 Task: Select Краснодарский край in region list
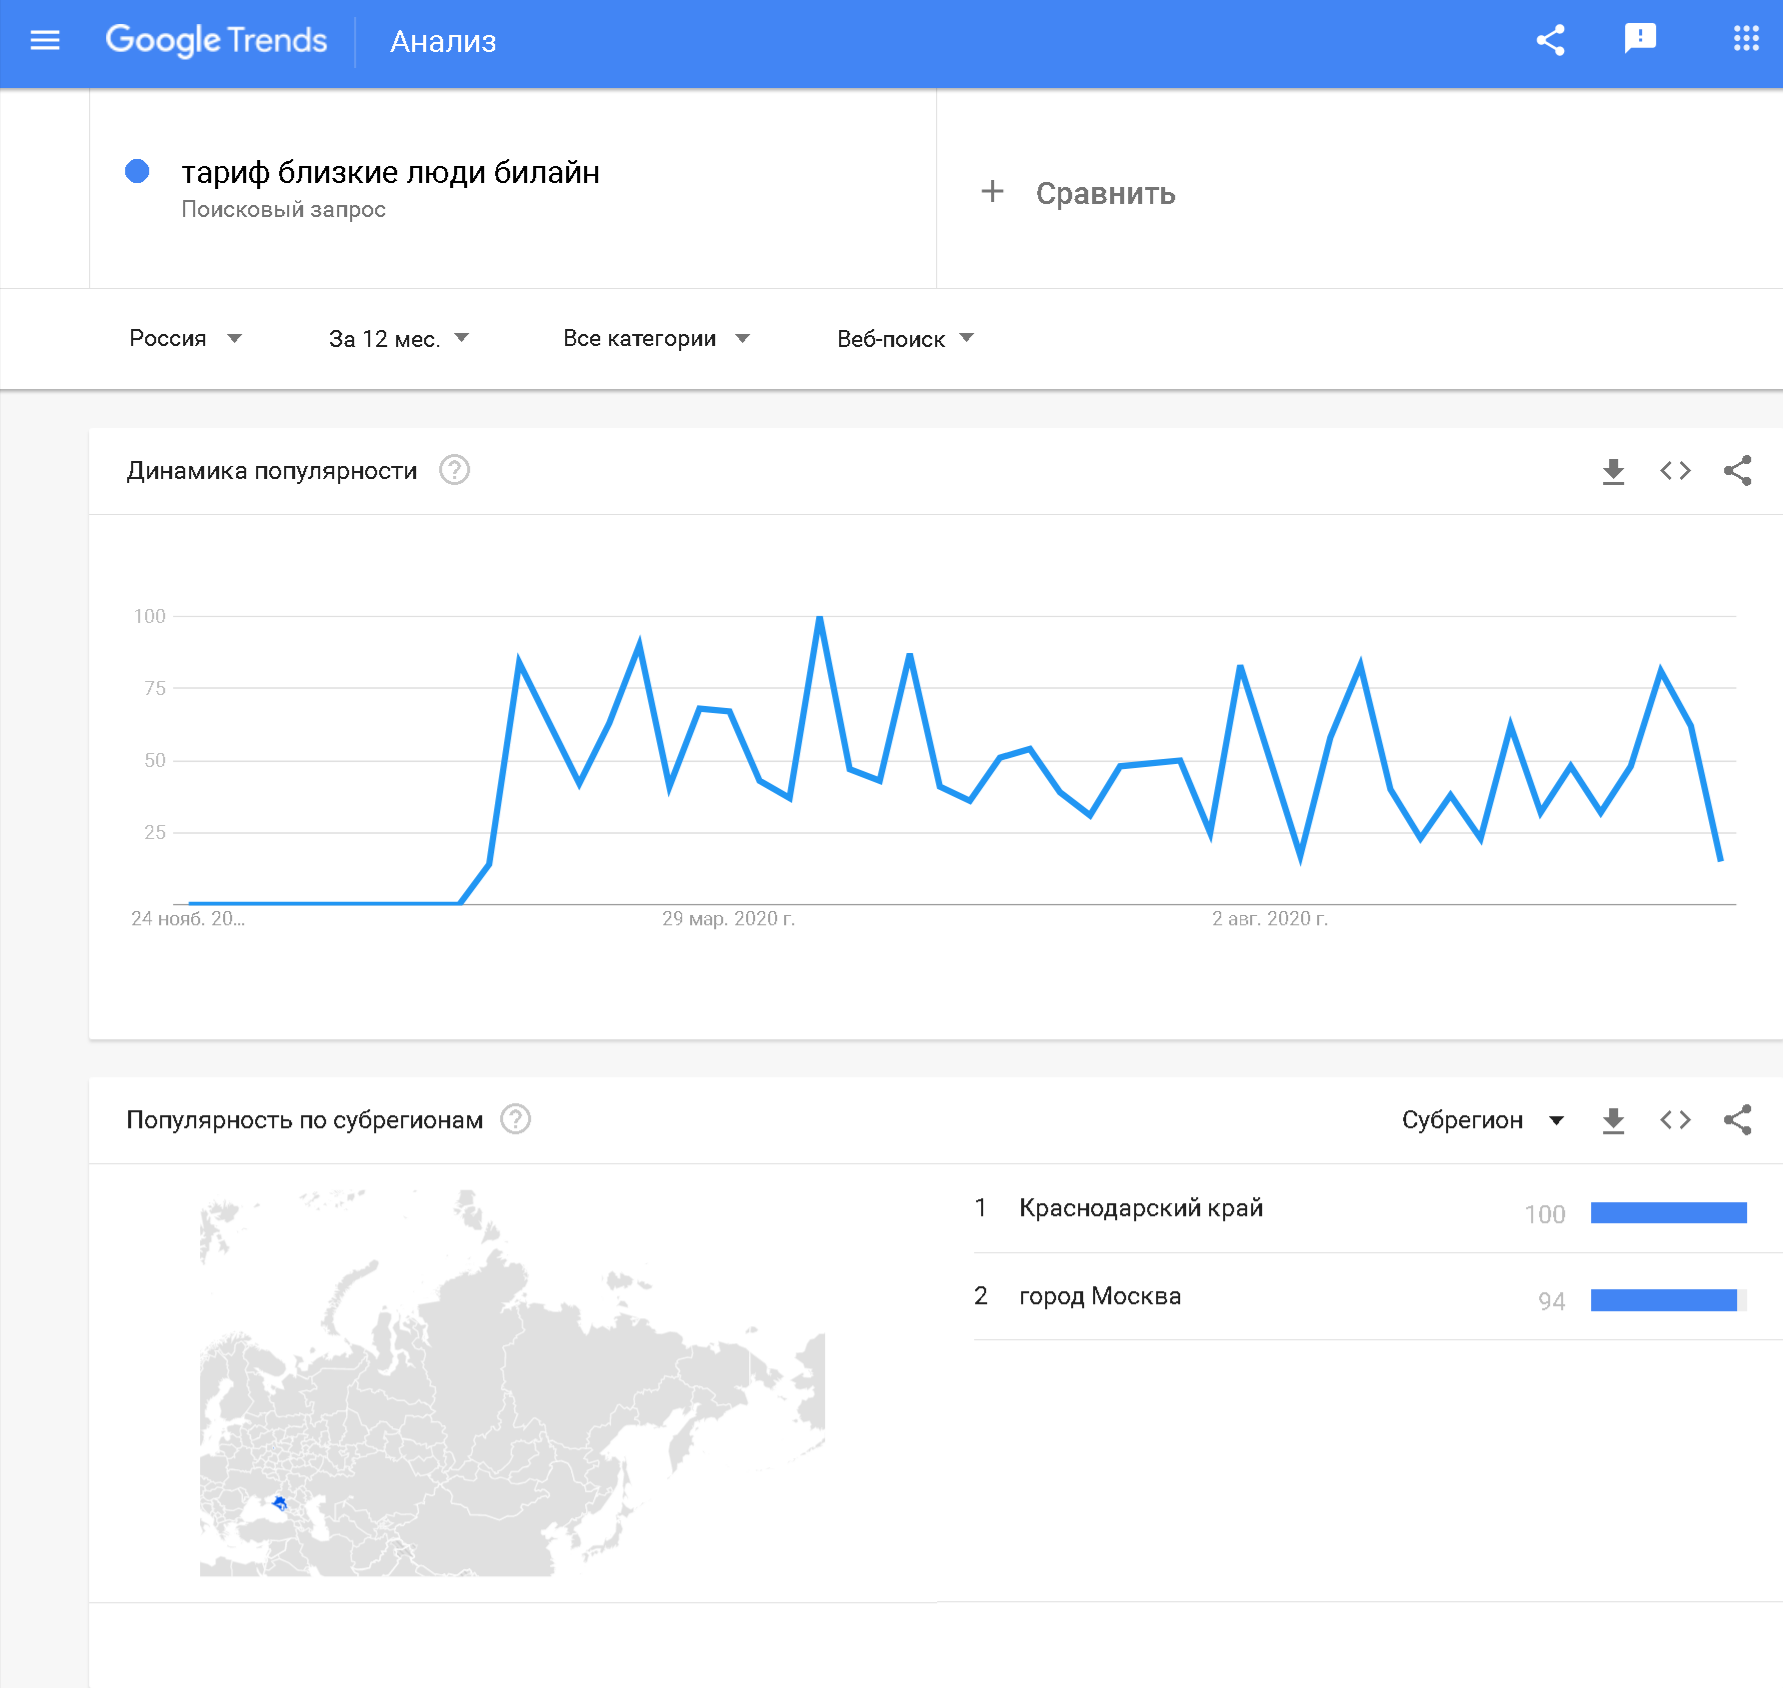1140,1208
